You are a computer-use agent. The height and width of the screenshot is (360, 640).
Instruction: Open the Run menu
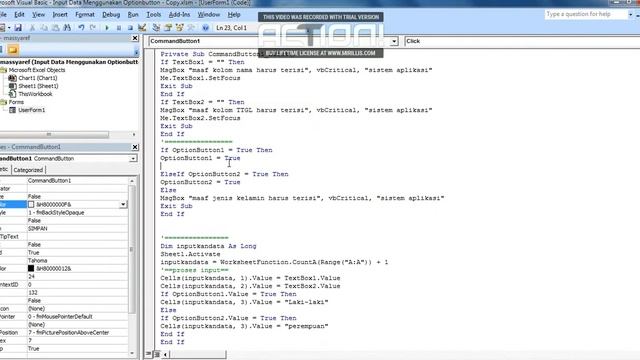pos(133,15)
